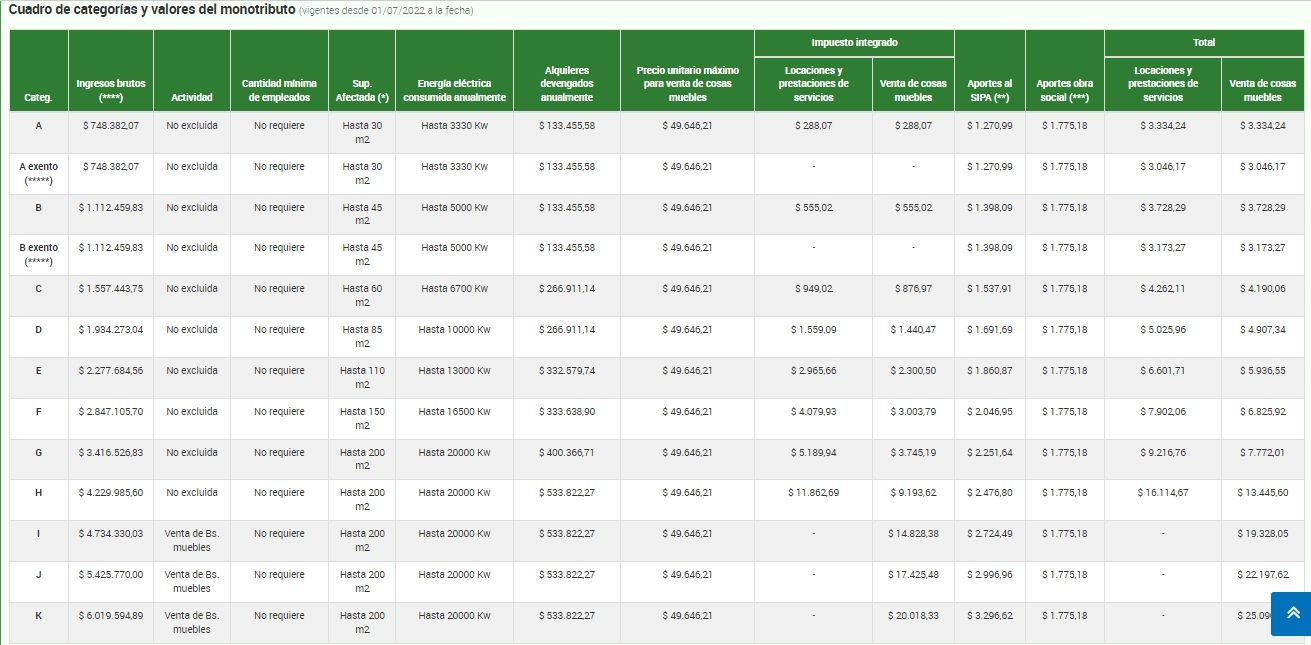Select the $ 16.114,67 total cell
This screenshot has height=645, width=1311.
coord(1162,493)
